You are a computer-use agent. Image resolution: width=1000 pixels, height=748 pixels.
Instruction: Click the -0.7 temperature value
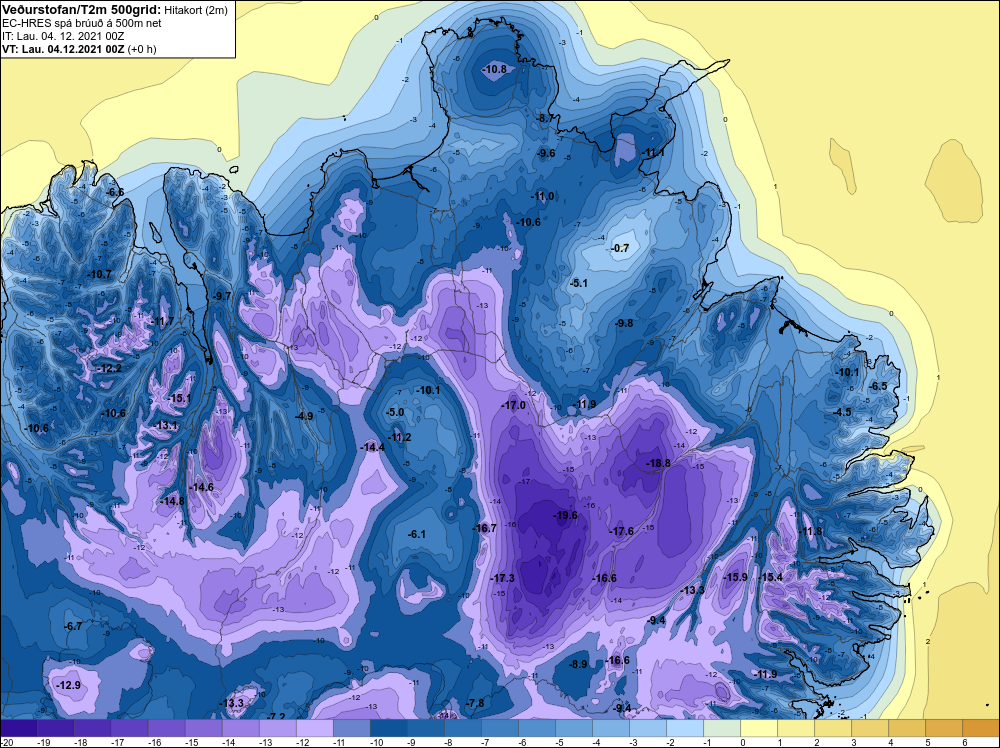(x=620, y=248)
